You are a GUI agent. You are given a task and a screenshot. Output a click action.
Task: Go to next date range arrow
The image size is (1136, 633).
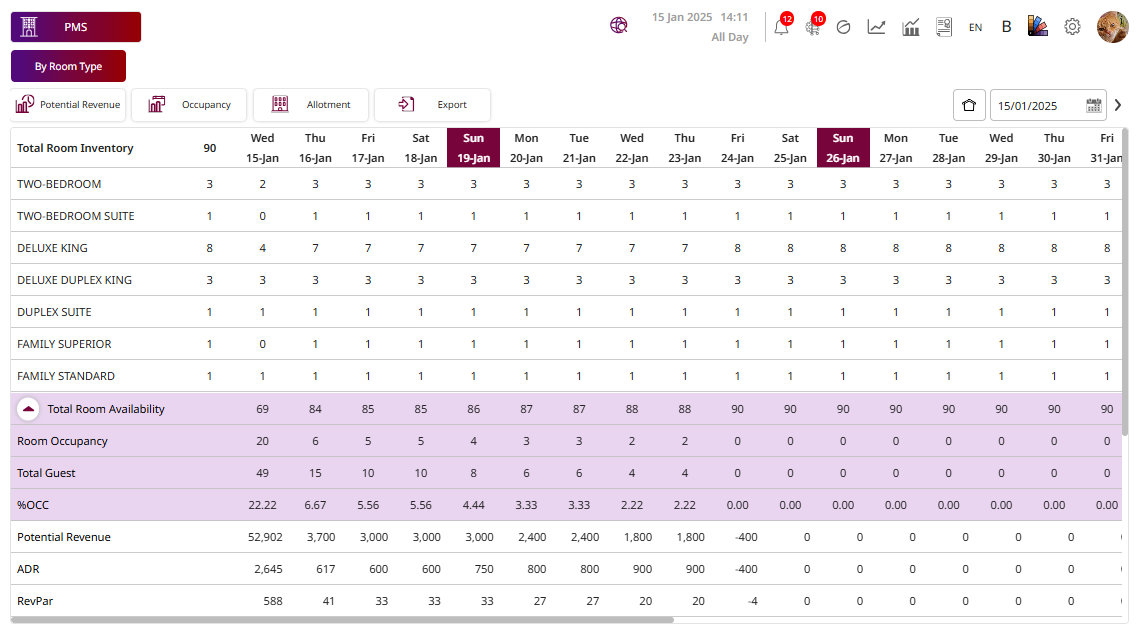(x=1118, y=105)
